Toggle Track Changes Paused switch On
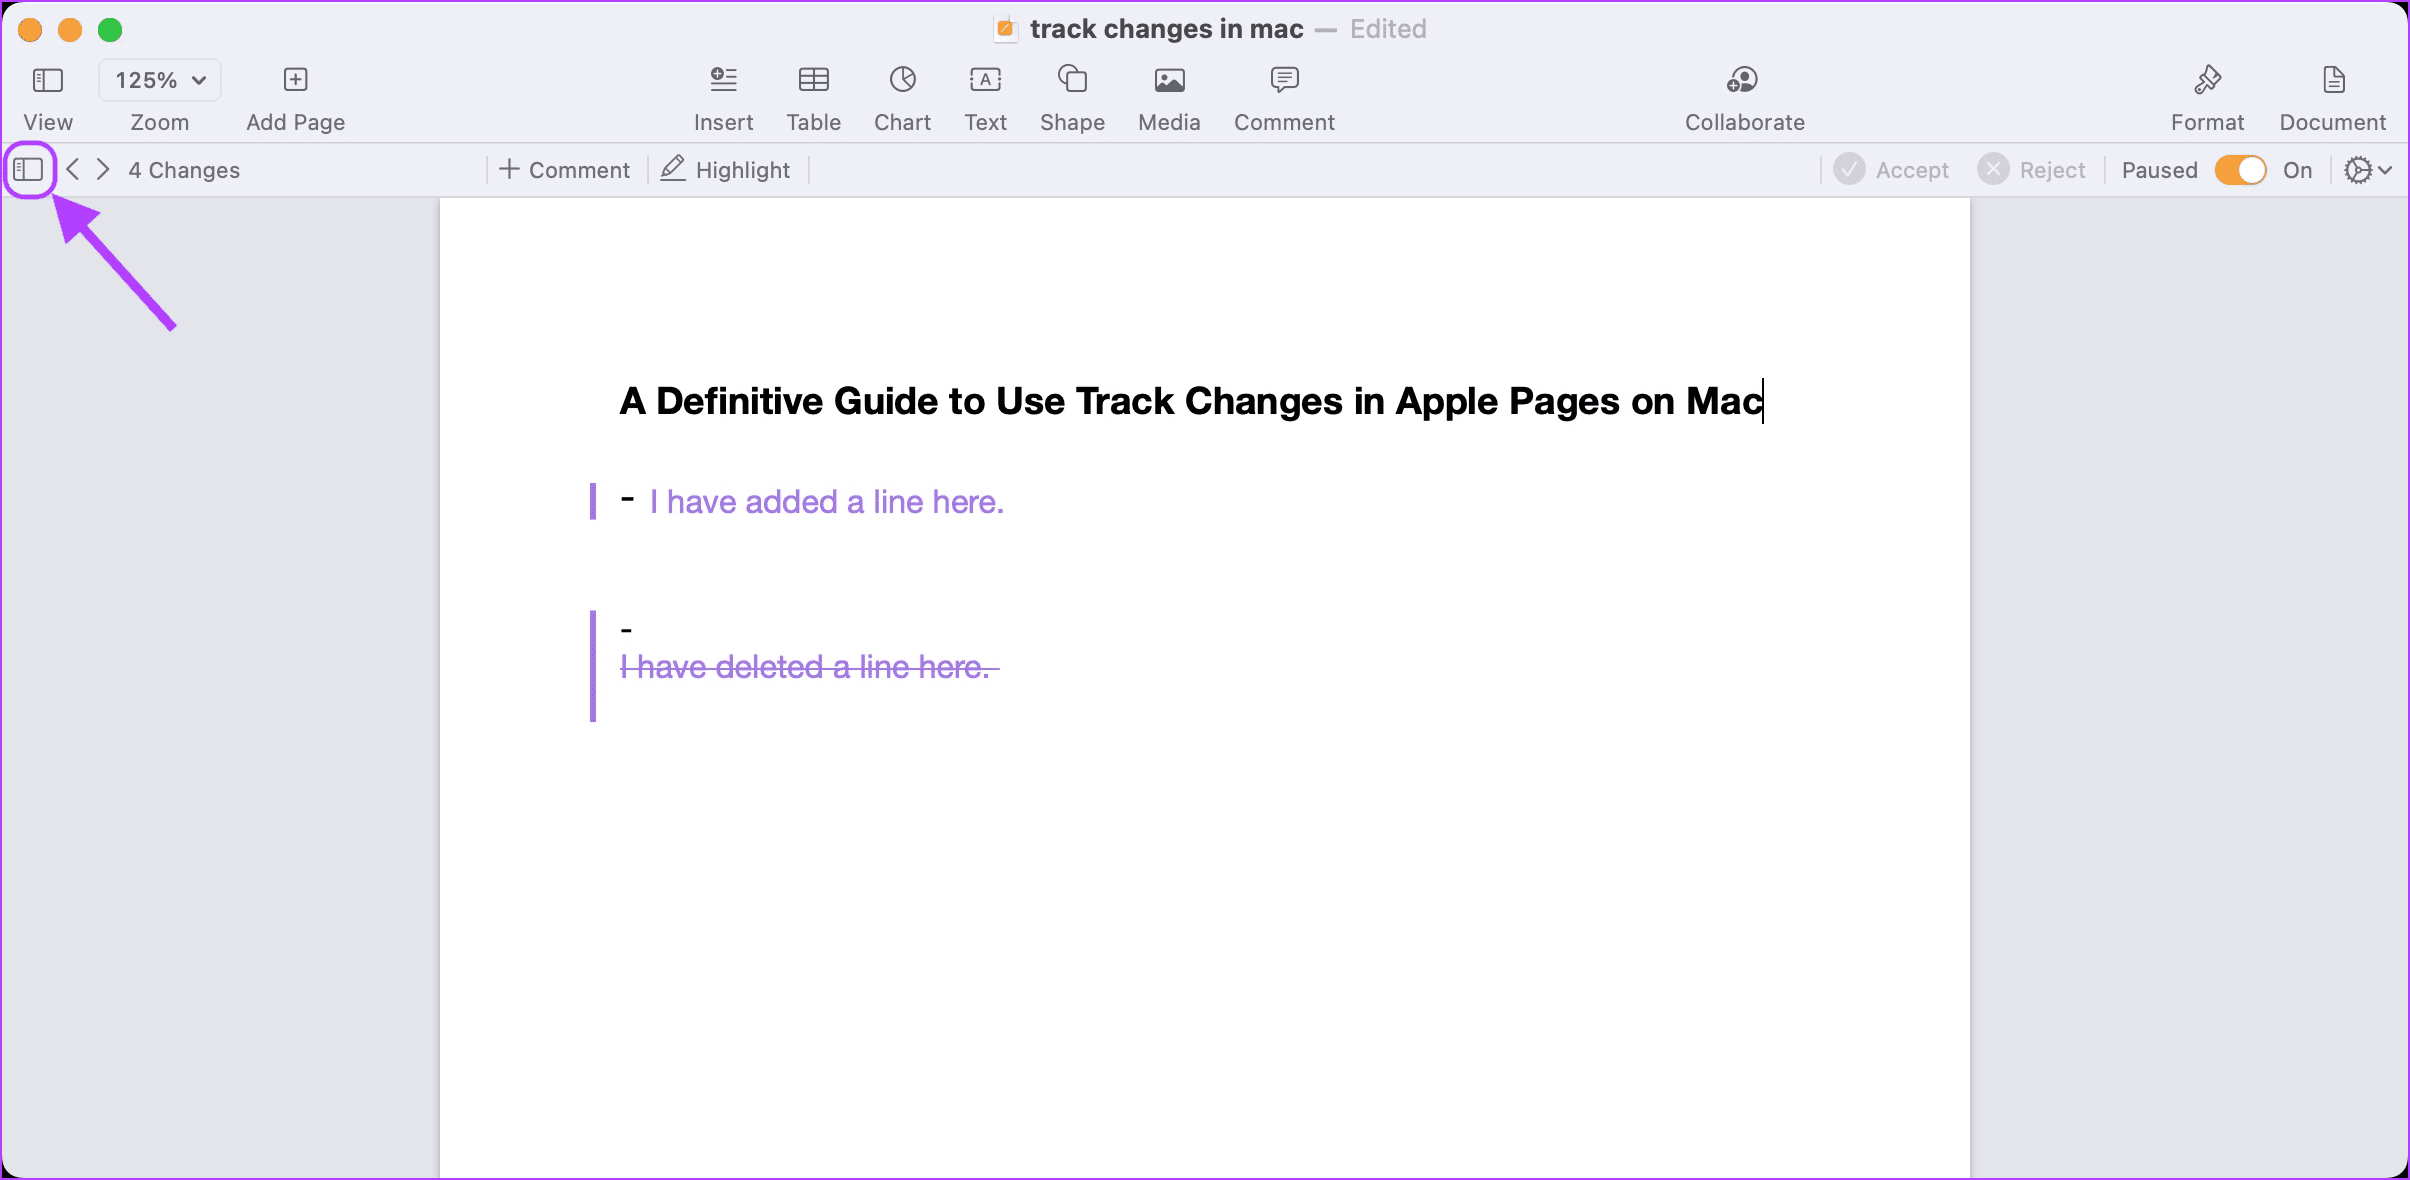 tap(2241, 169)
